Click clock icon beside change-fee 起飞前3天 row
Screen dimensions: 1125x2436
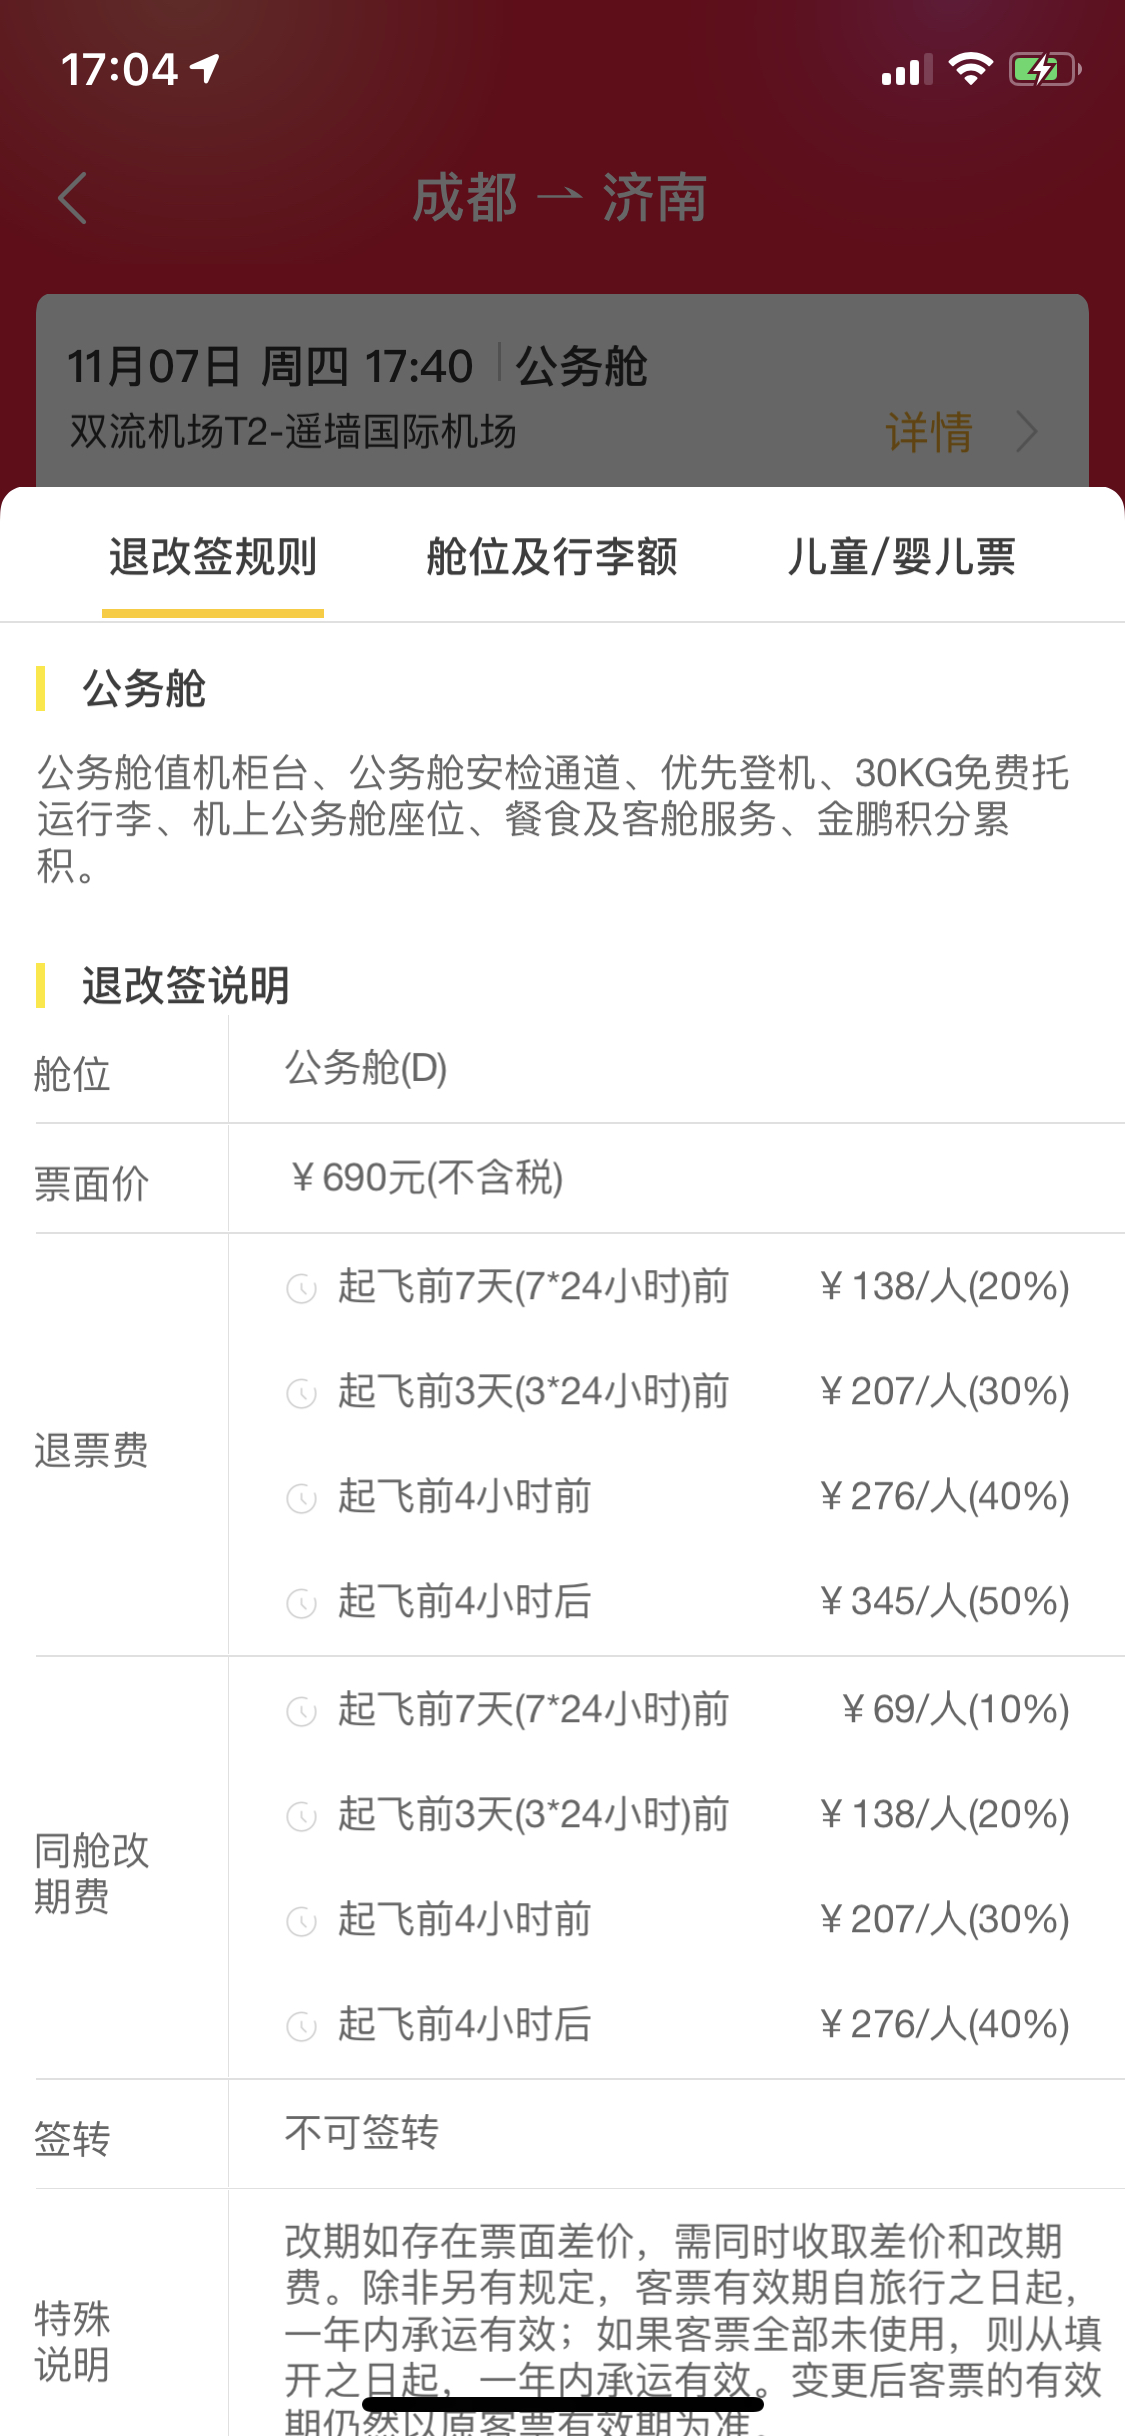tap(301, 1816)
